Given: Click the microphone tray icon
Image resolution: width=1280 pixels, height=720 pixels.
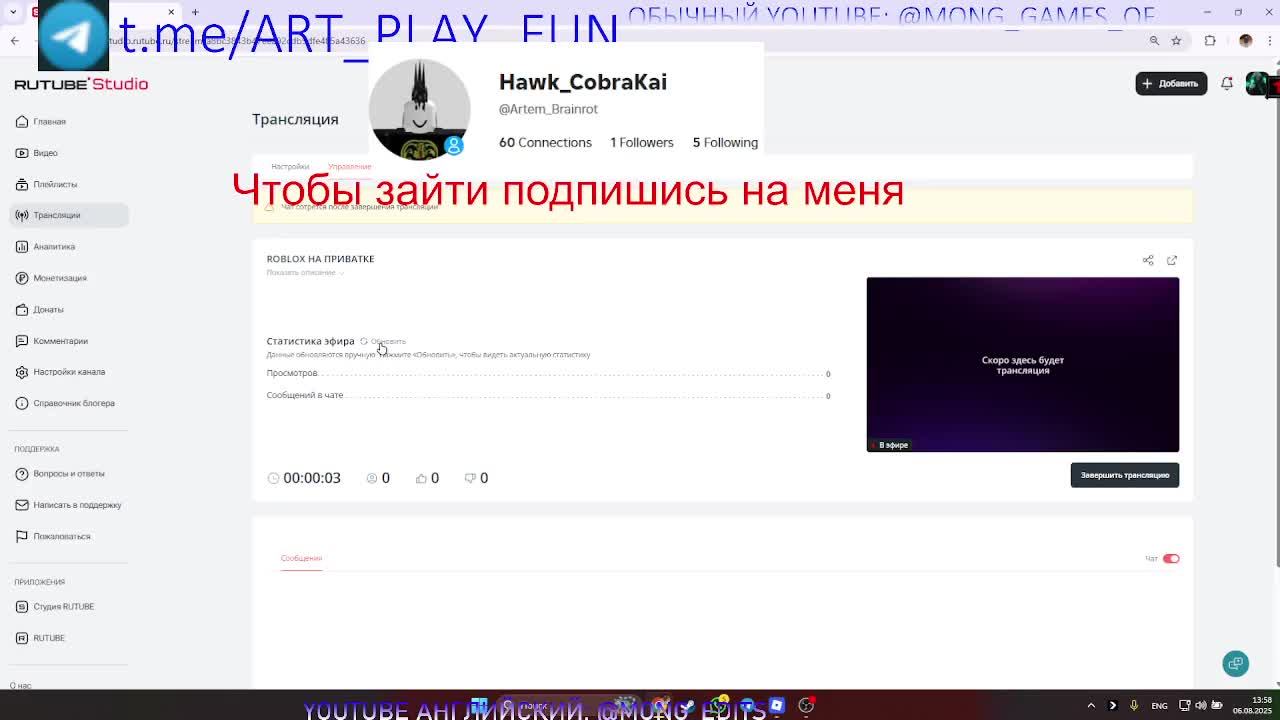Looking at the screenshot, I should [x=1134, y=706].
